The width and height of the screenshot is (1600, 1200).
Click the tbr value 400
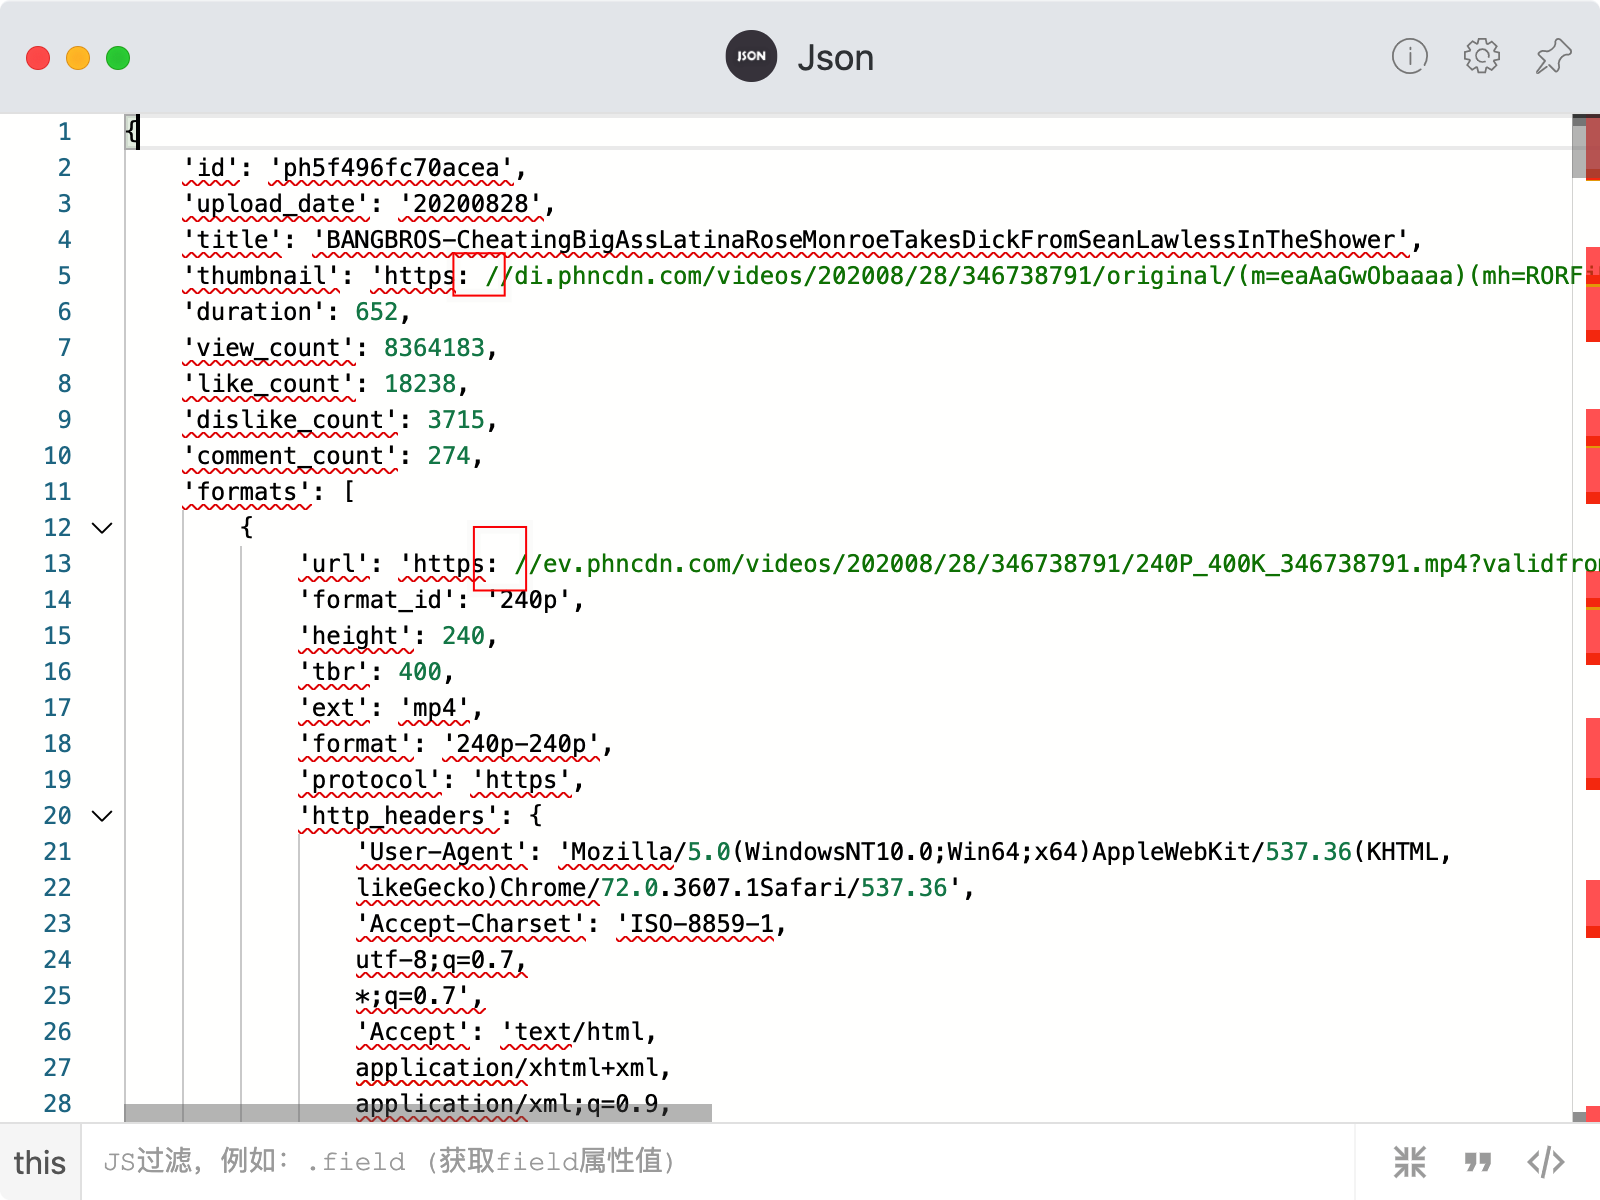pos(420,672)
